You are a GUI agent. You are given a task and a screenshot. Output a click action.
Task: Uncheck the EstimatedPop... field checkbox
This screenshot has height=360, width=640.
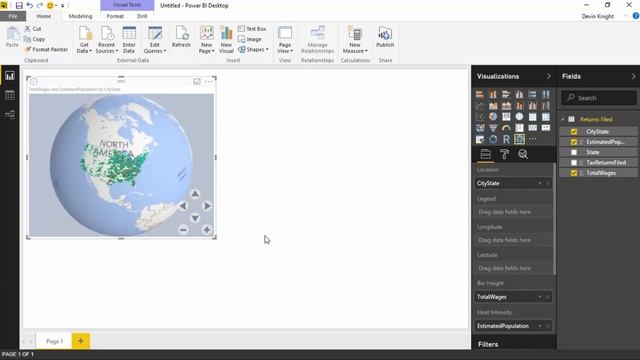574,142
